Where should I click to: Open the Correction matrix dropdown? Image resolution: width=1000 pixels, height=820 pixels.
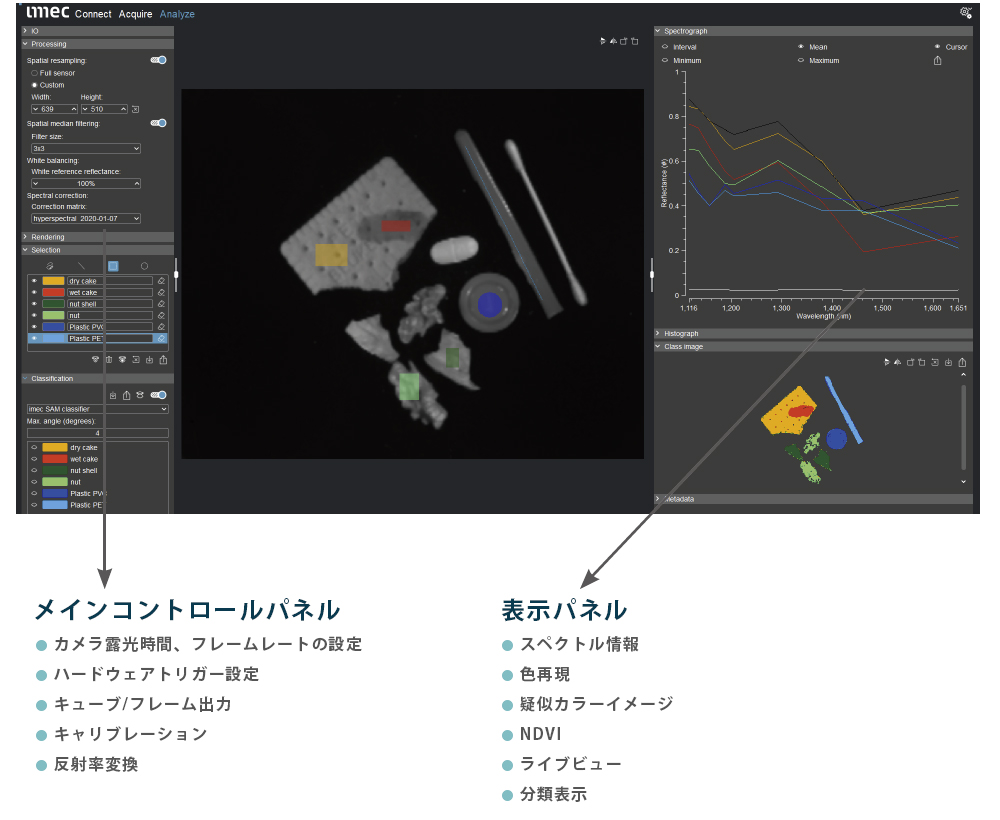86,219
